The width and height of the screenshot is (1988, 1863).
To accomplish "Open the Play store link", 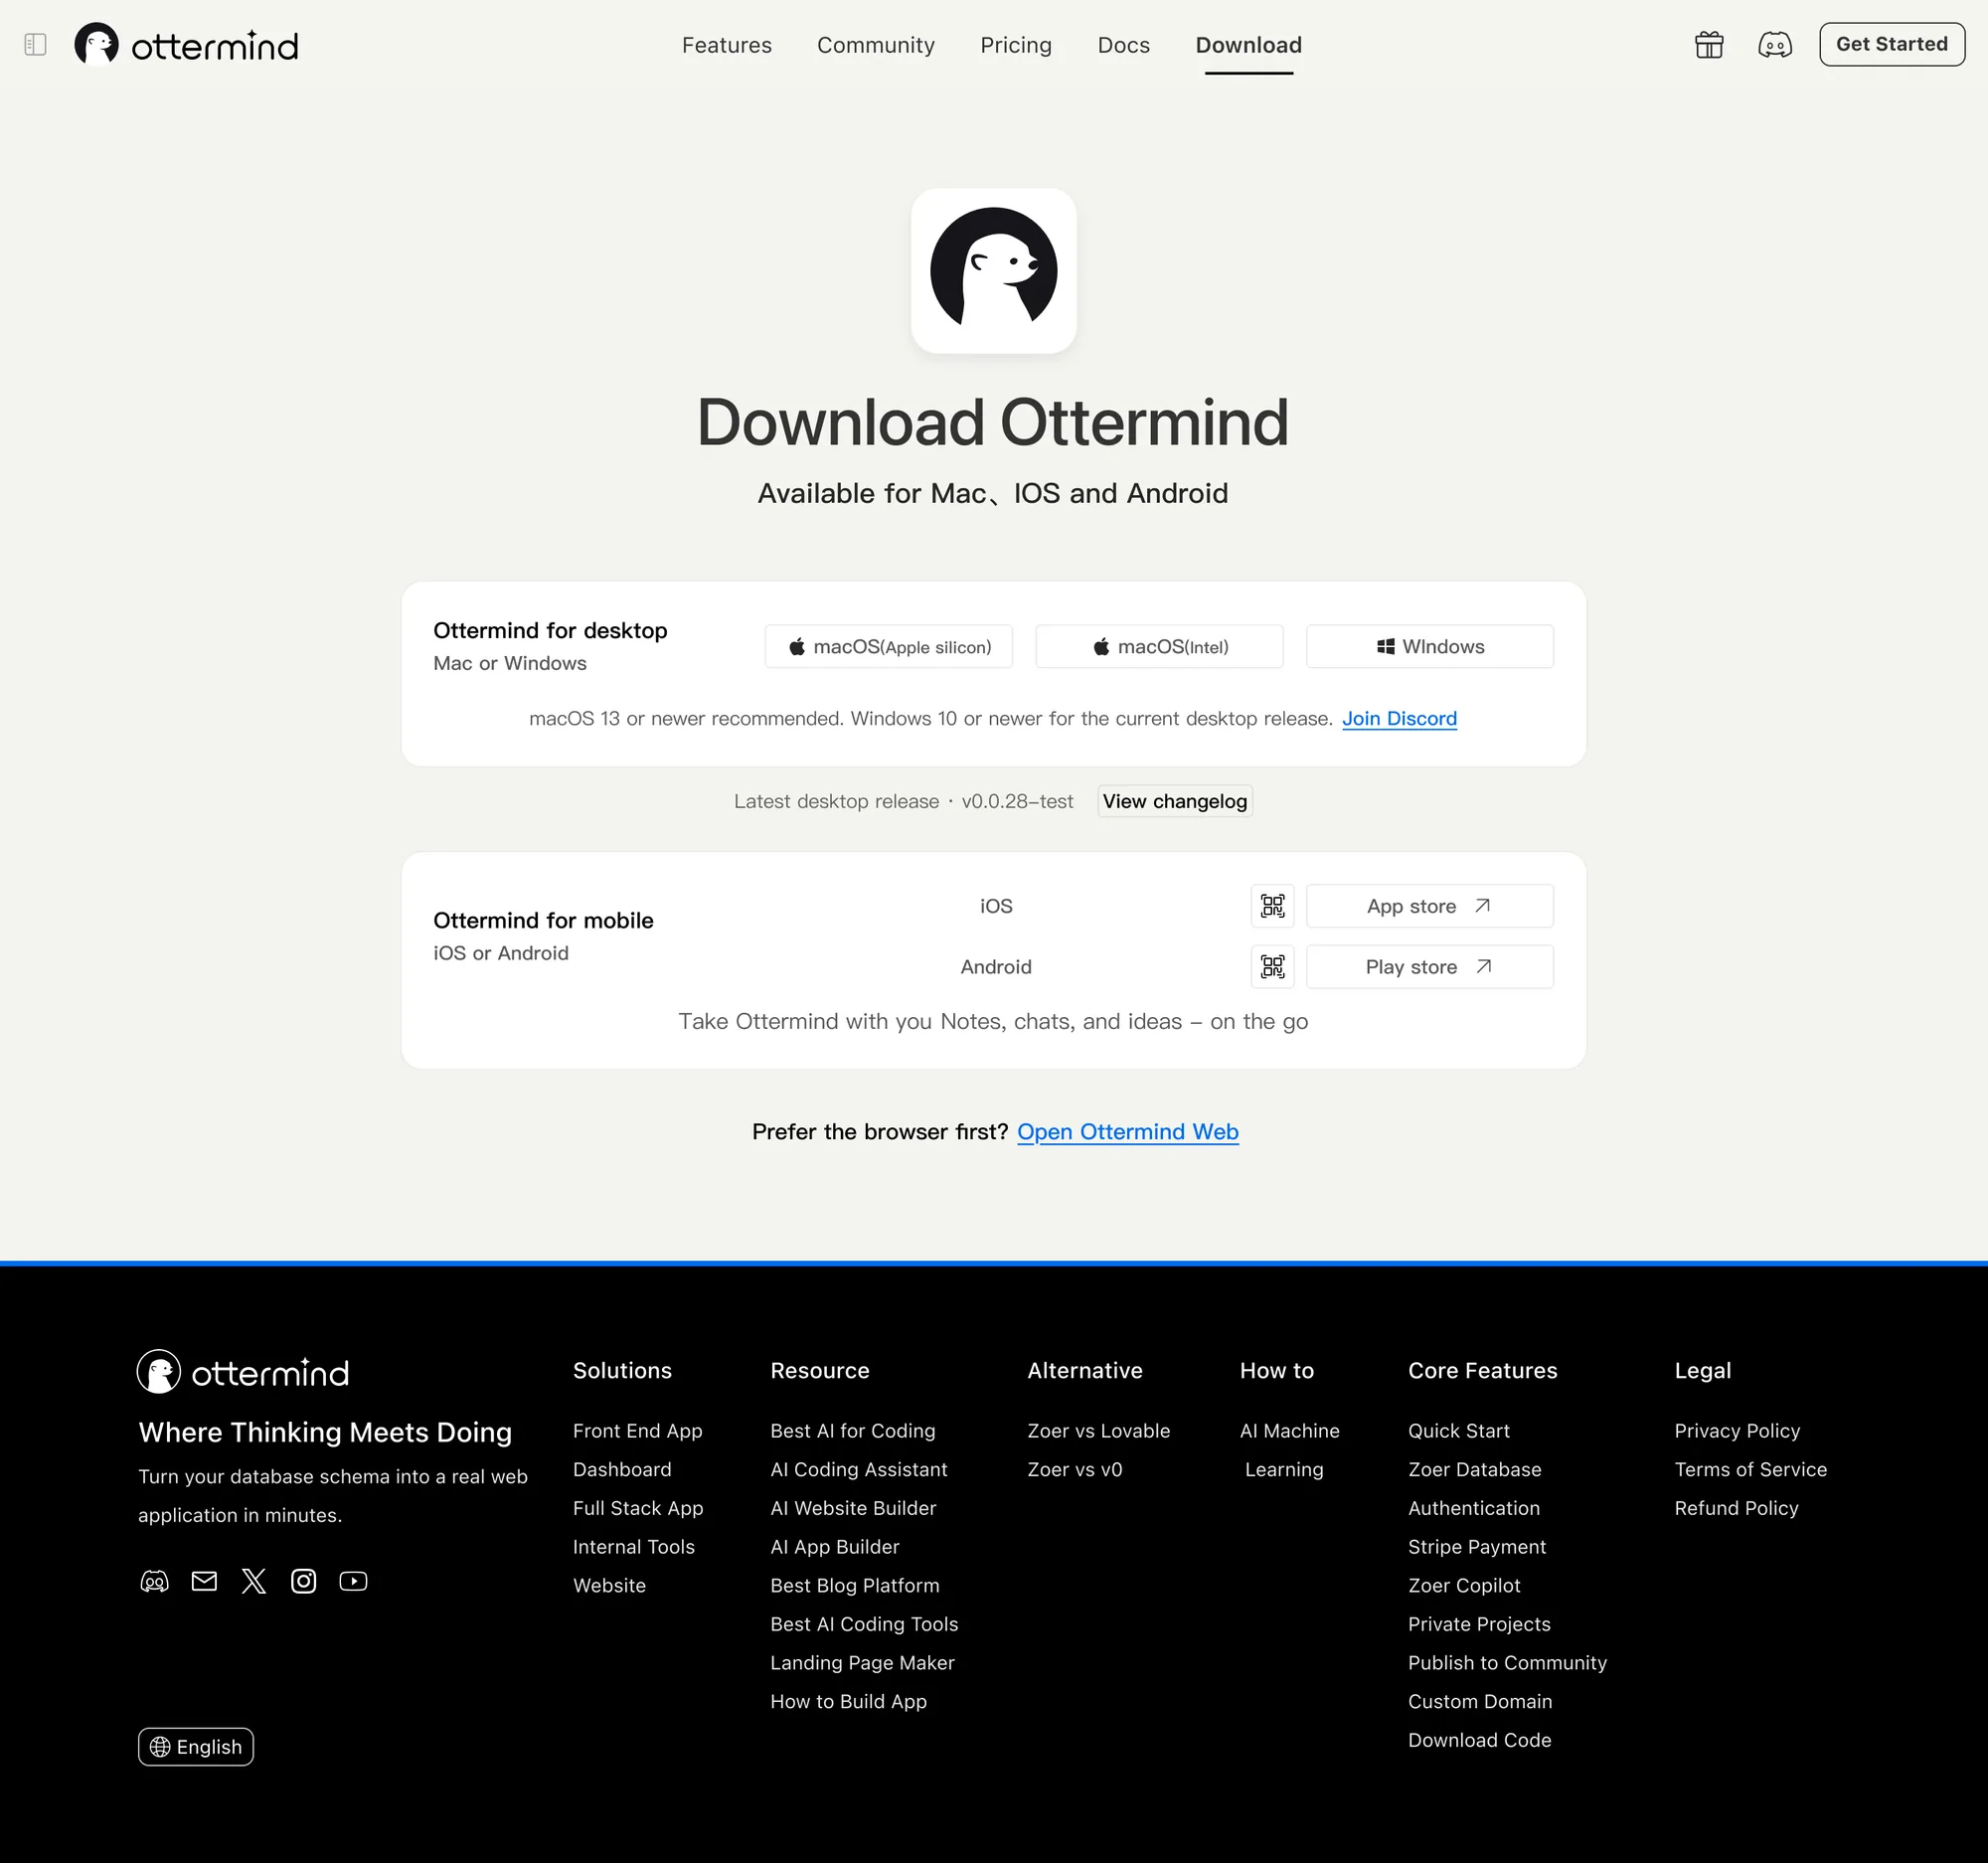I will (x=1430, y=967).
